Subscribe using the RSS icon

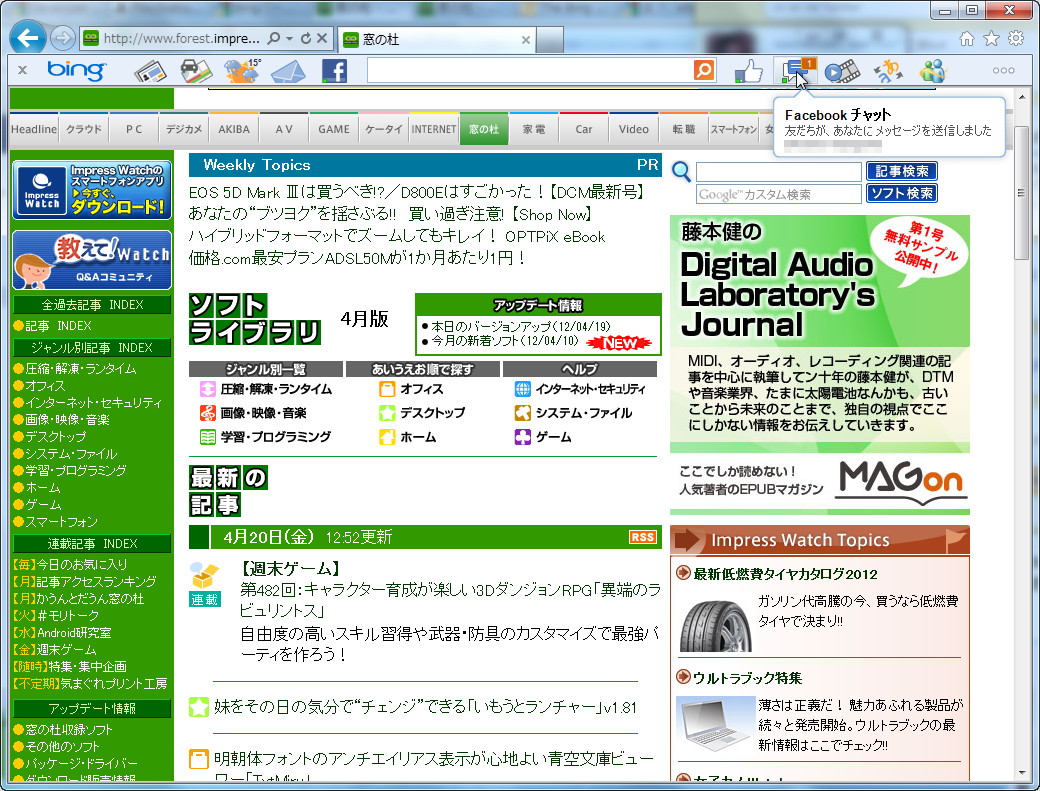tap(645, 537)
